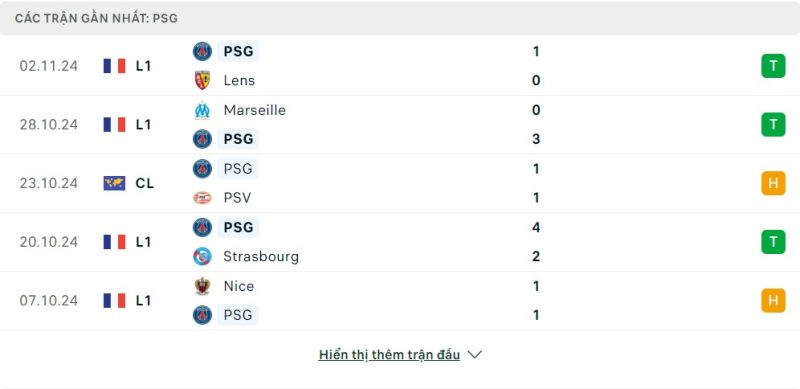Click the Marseille club logo
800x389 pixels.
203,110
